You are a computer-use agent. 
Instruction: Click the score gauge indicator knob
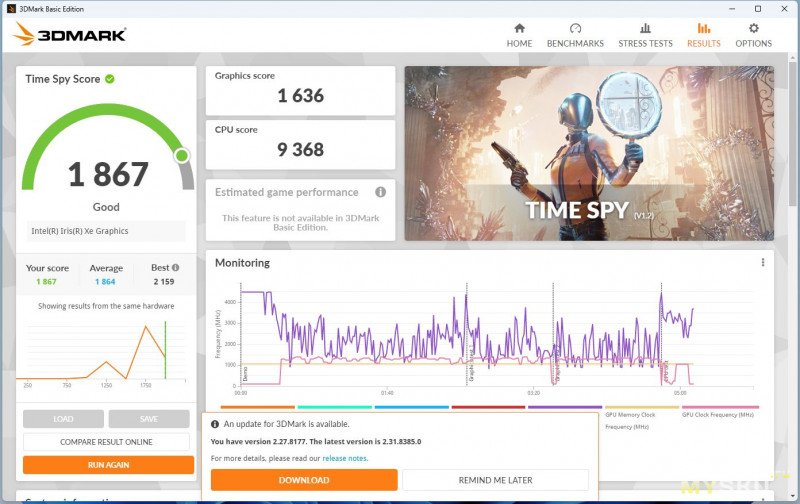(x=182, y=156)
